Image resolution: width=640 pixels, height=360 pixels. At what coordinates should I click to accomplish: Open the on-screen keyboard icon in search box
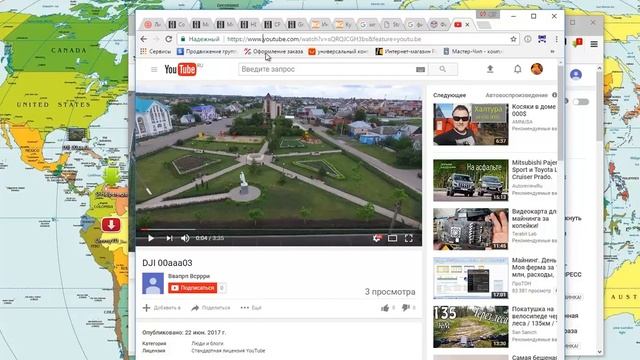pos(420,69)
